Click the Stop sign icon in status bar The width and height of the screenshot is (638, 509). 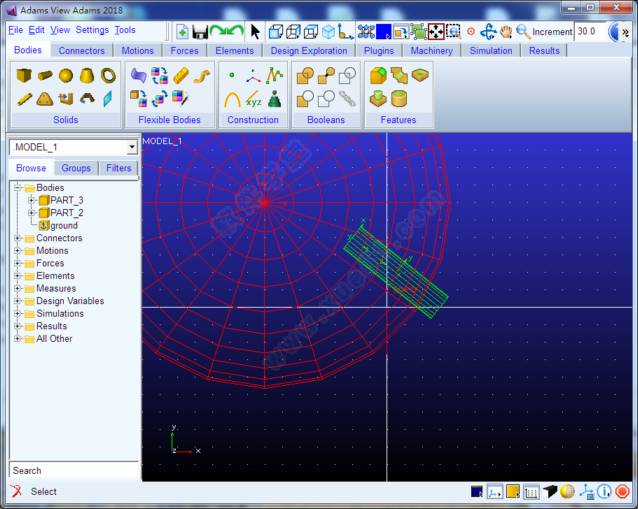tap(622, 492)
